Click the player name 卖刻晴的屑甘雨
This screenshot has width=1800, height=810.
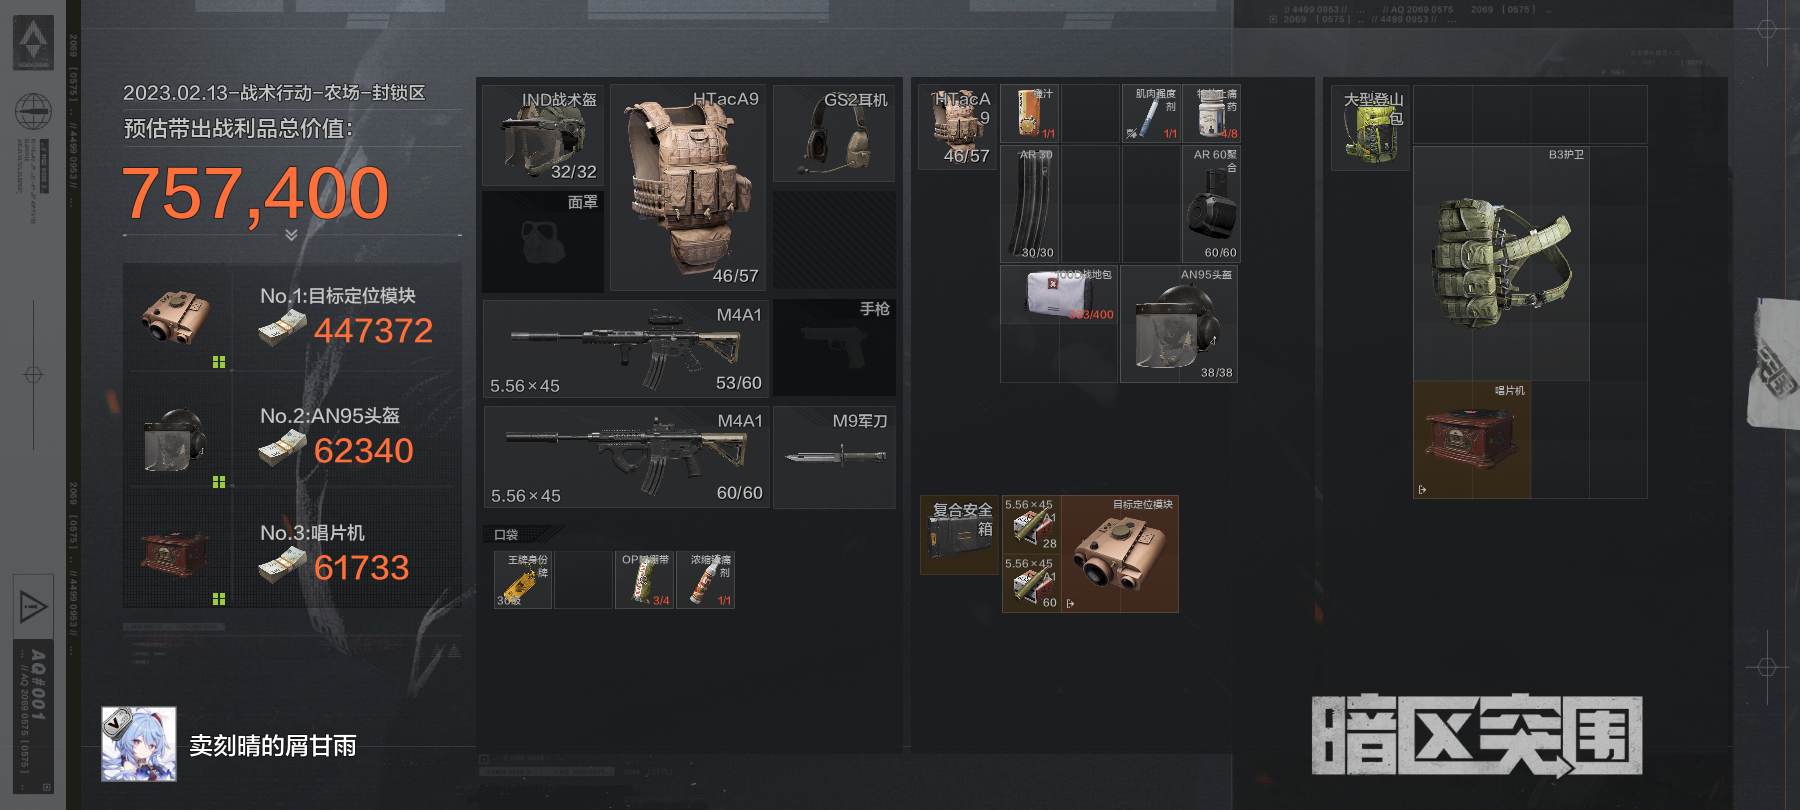tap(273, 746)
